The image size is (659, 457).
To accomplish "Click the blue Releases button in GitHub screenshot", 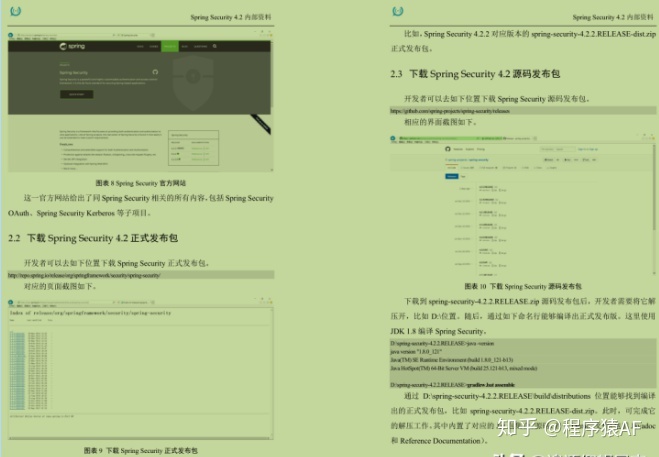I will click(452, 176).
